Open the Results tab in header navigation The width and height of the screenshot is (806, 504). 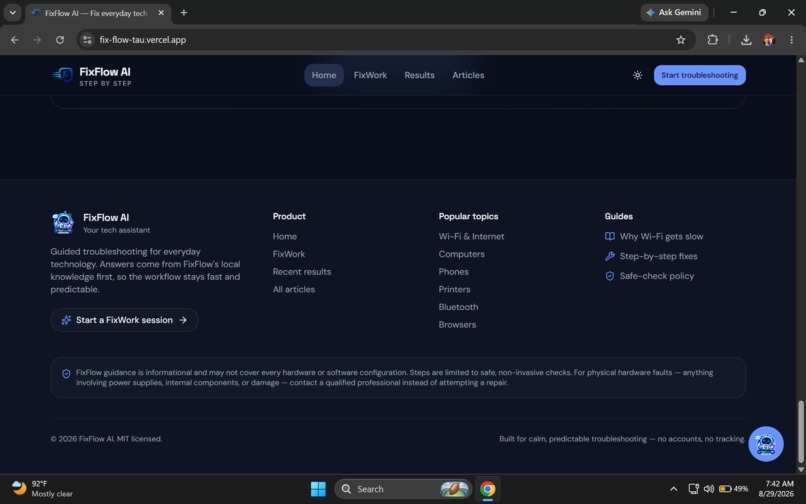pos(419,75)
